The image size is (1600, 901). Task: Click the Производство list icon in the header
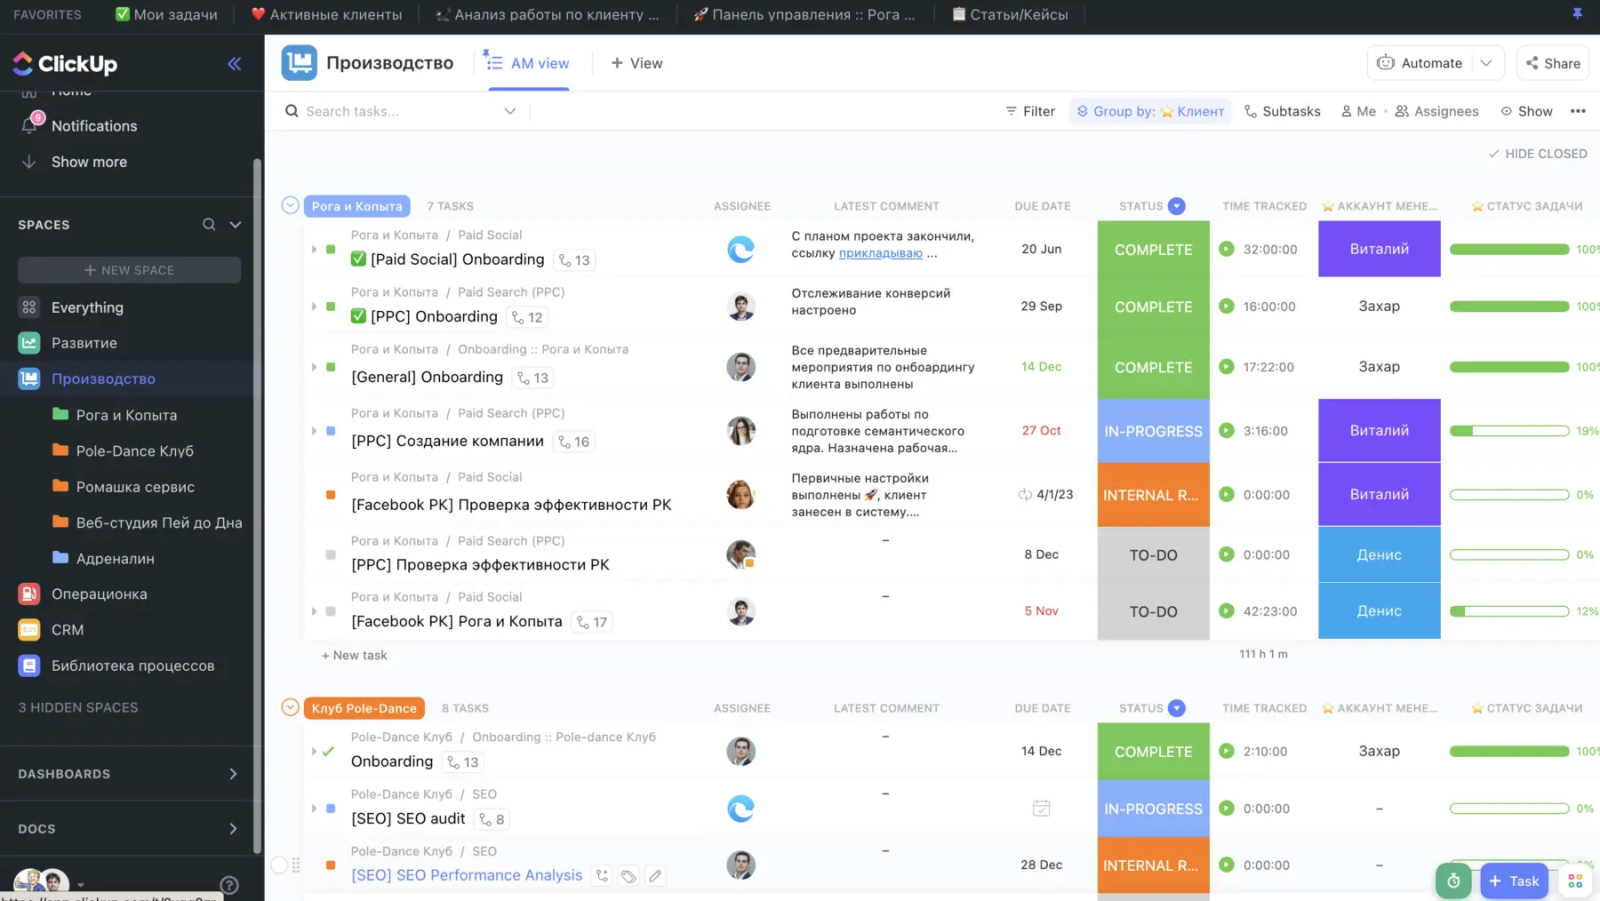pos(299,63)
